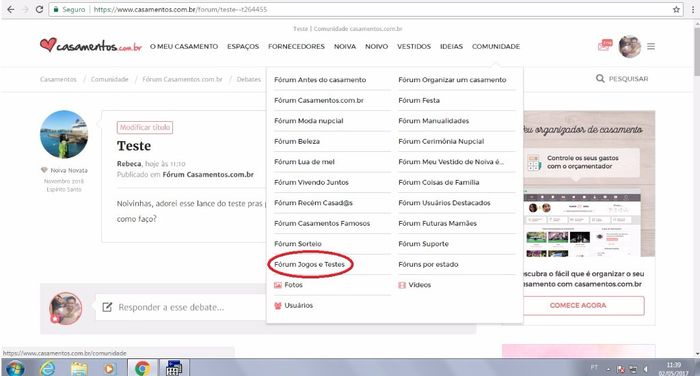Click the Modificar título button
The height and width of the screenshot is (376, 700).
pyautogui.click(x=145, y=127)
